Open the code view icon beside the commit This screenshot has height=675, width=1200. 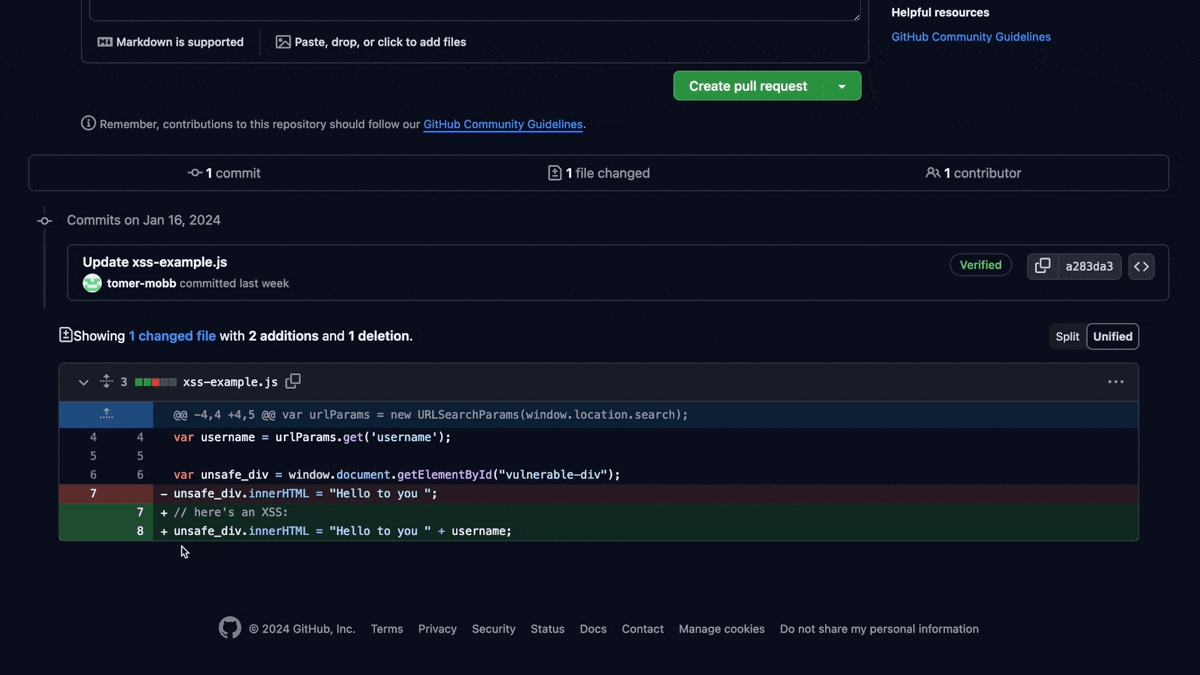pos(1141,265)
